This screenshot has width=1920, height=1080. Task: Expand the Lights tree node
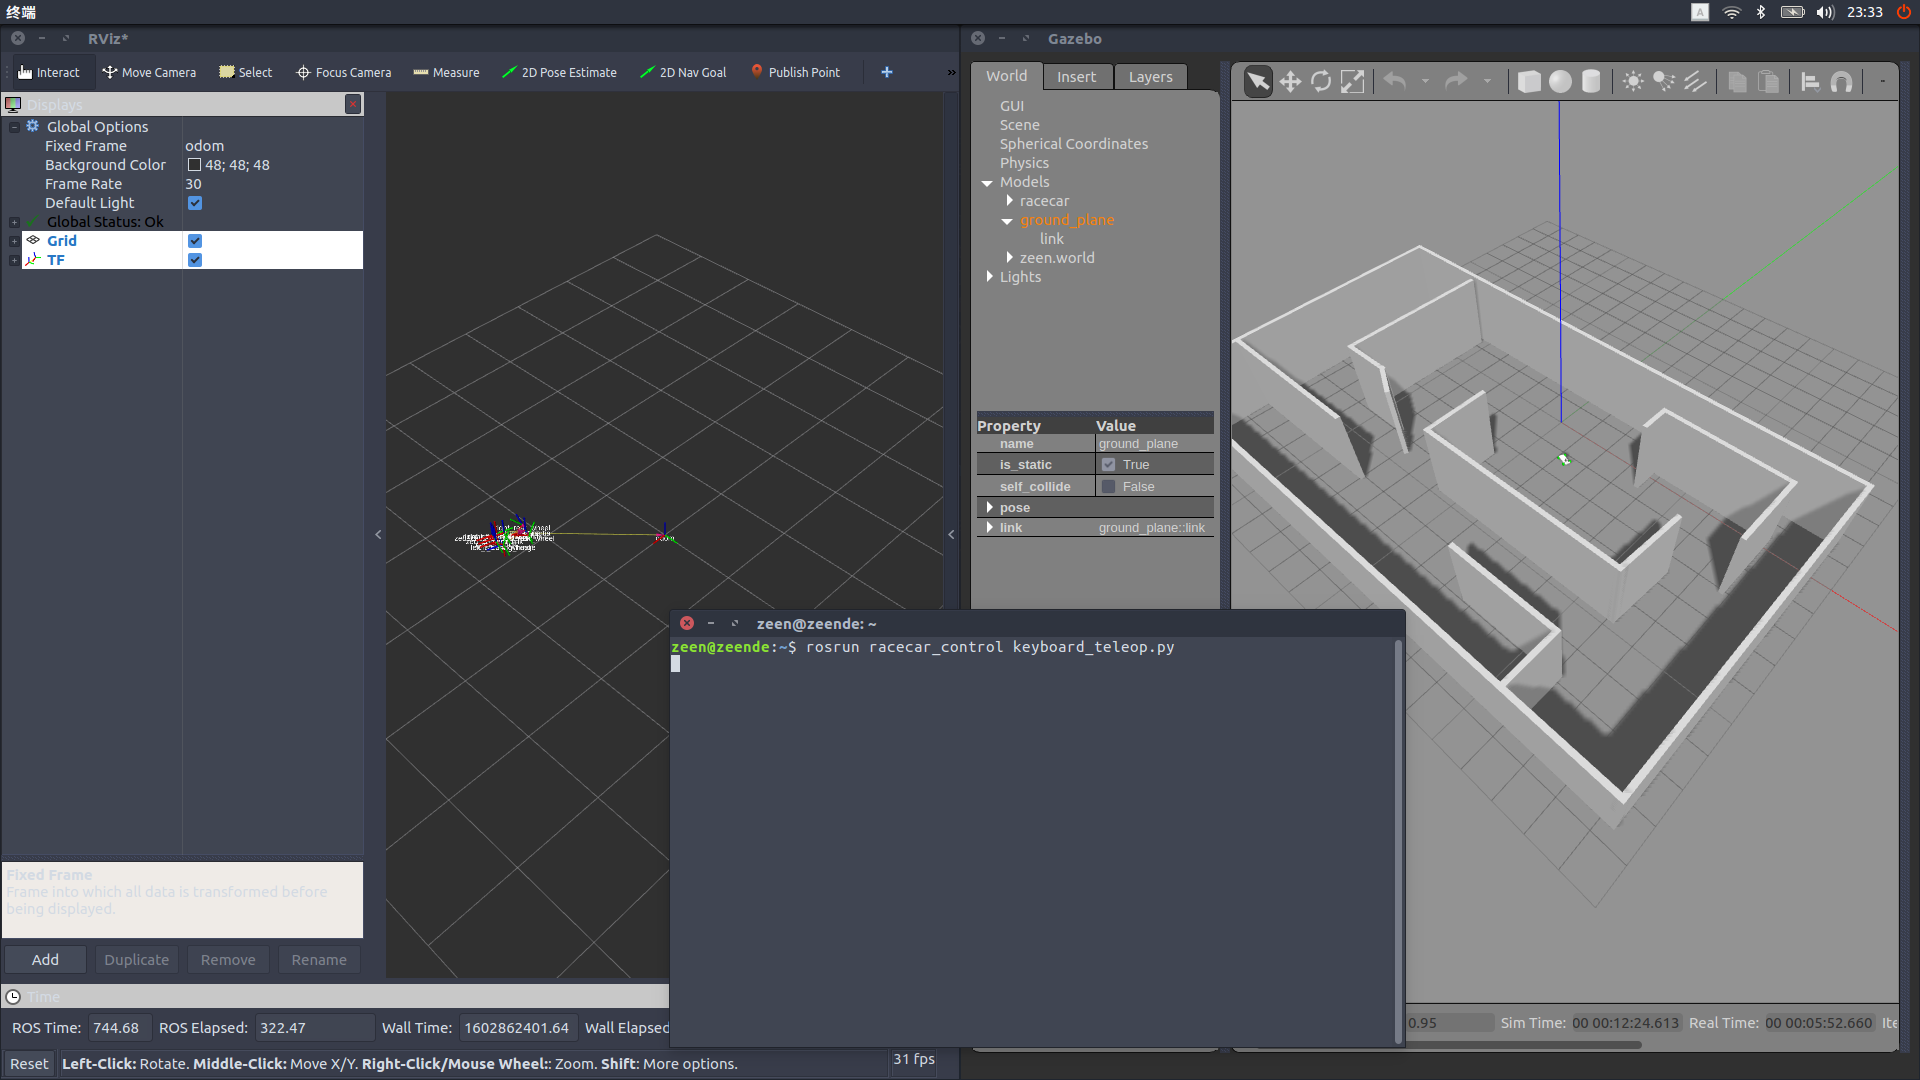click(990, 277)
